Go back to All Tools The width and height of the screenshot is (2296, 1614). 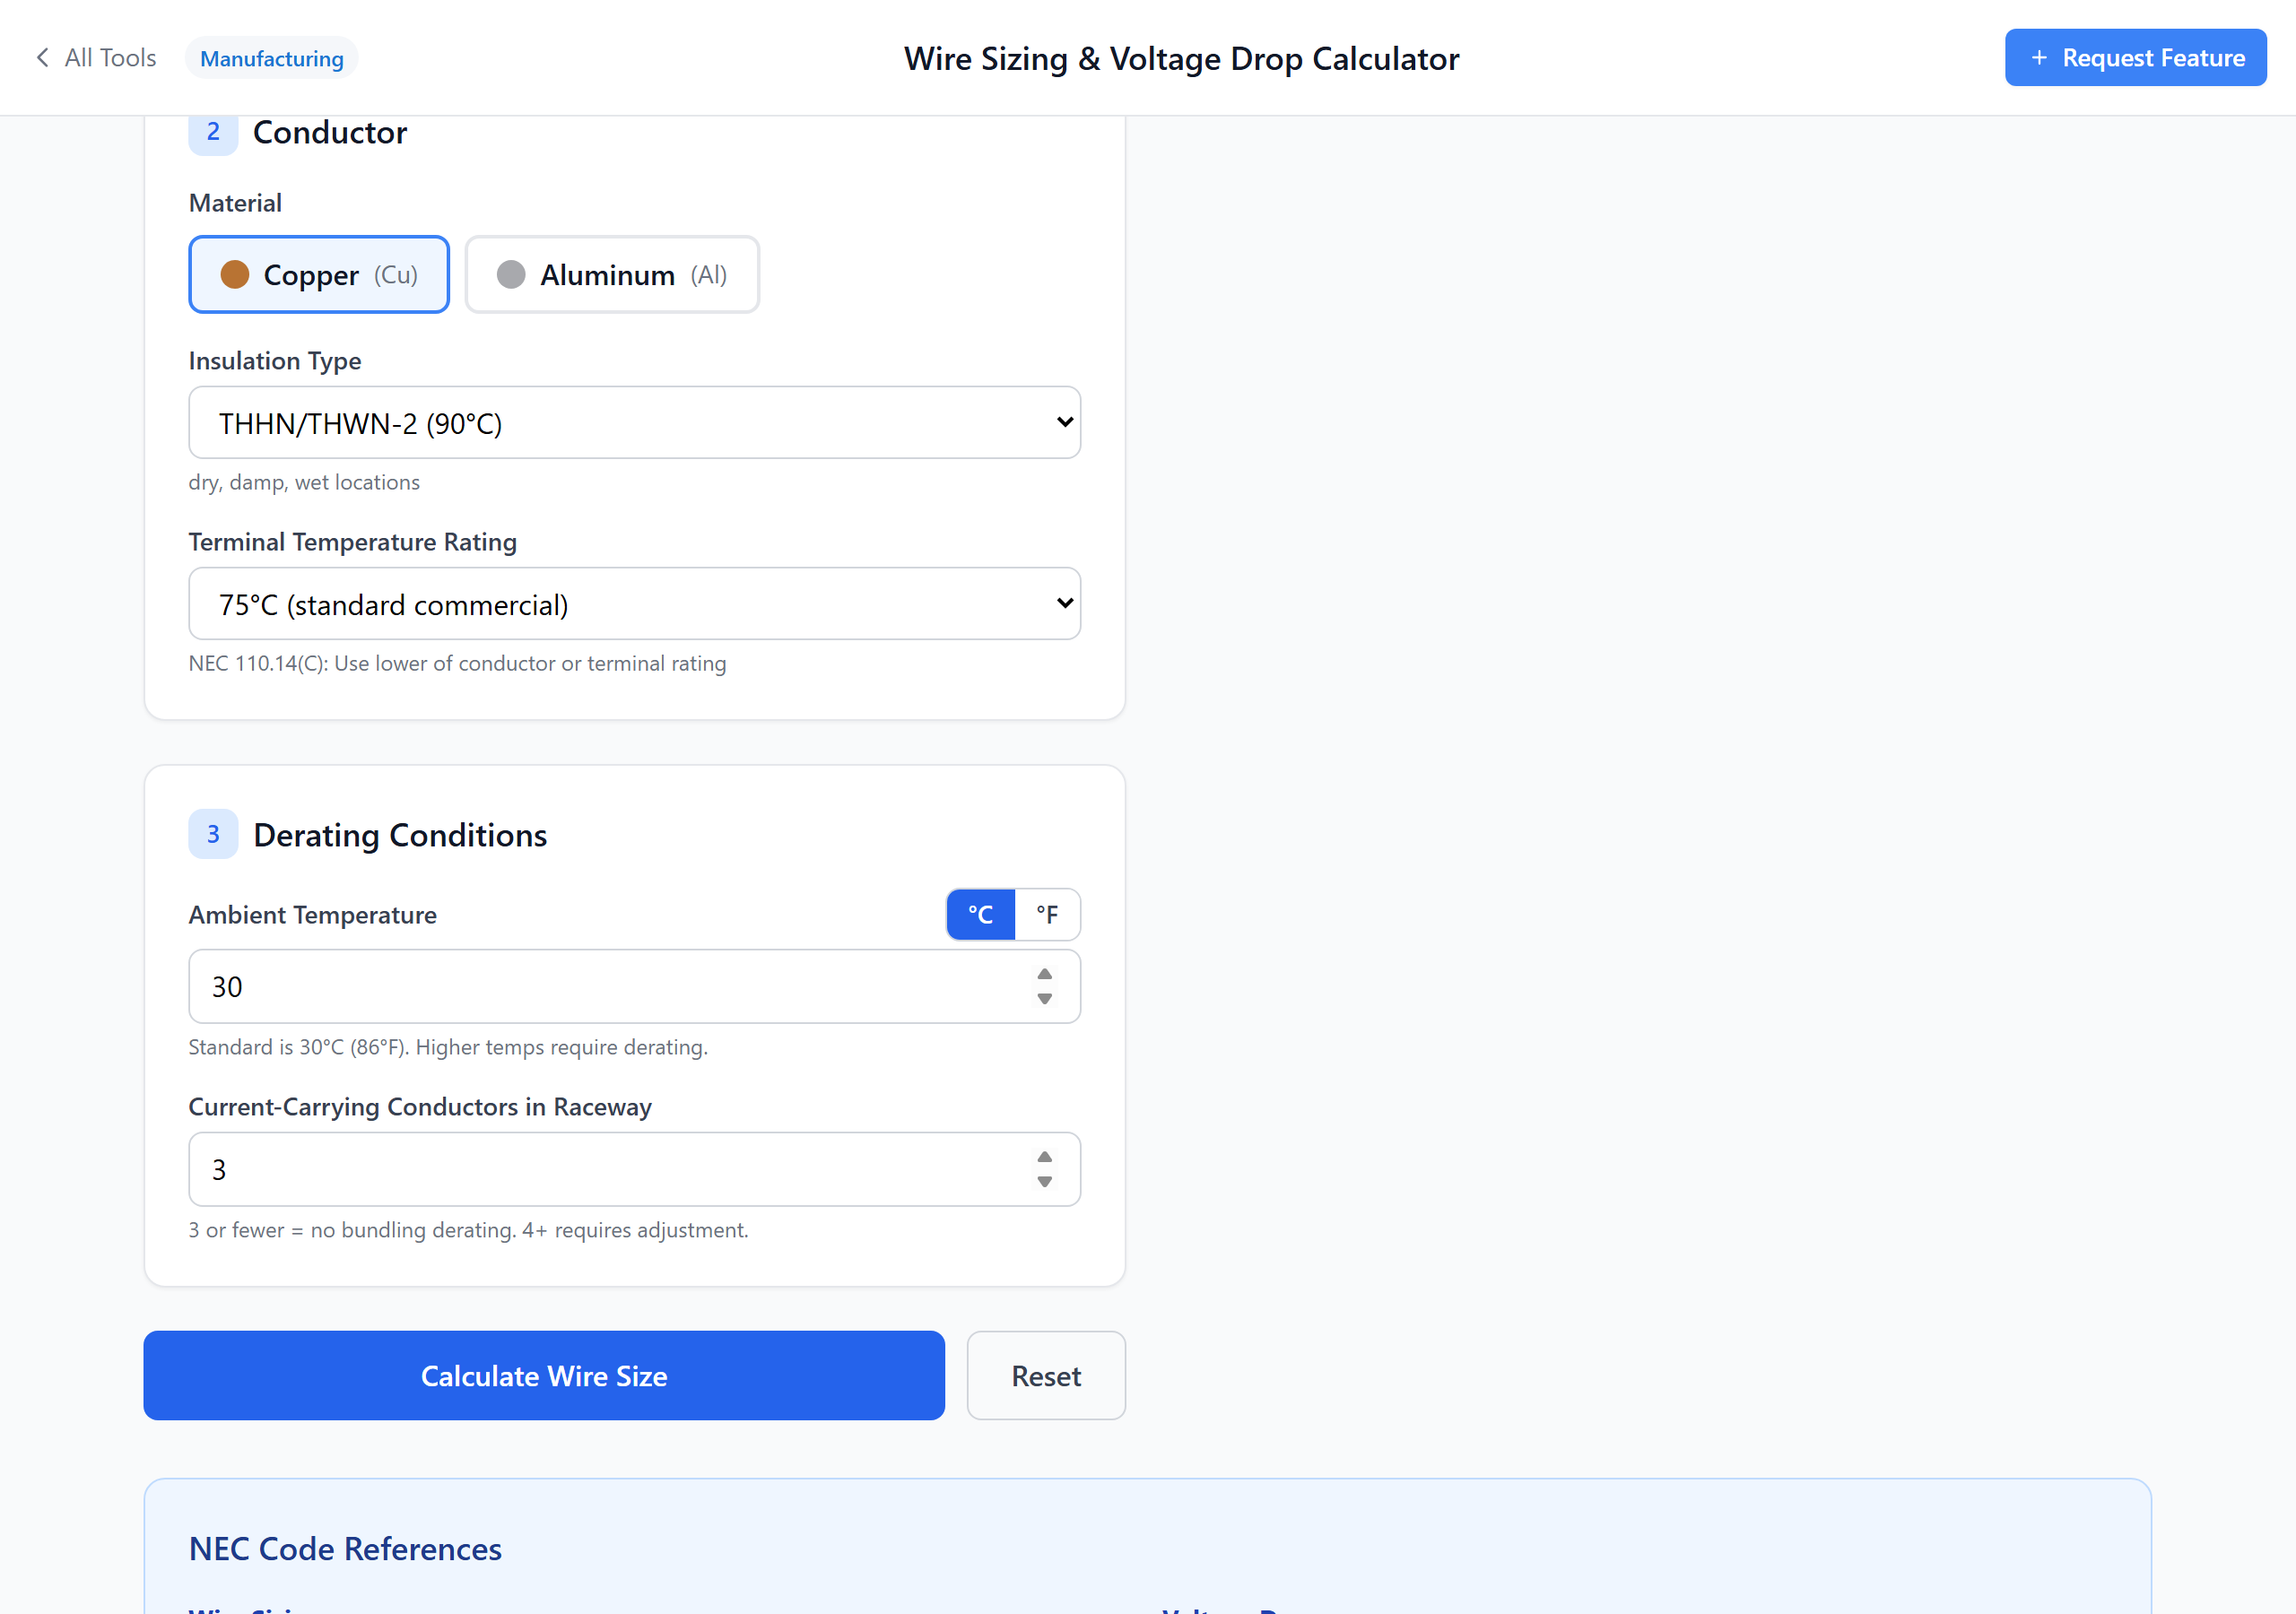click(110, 58)
